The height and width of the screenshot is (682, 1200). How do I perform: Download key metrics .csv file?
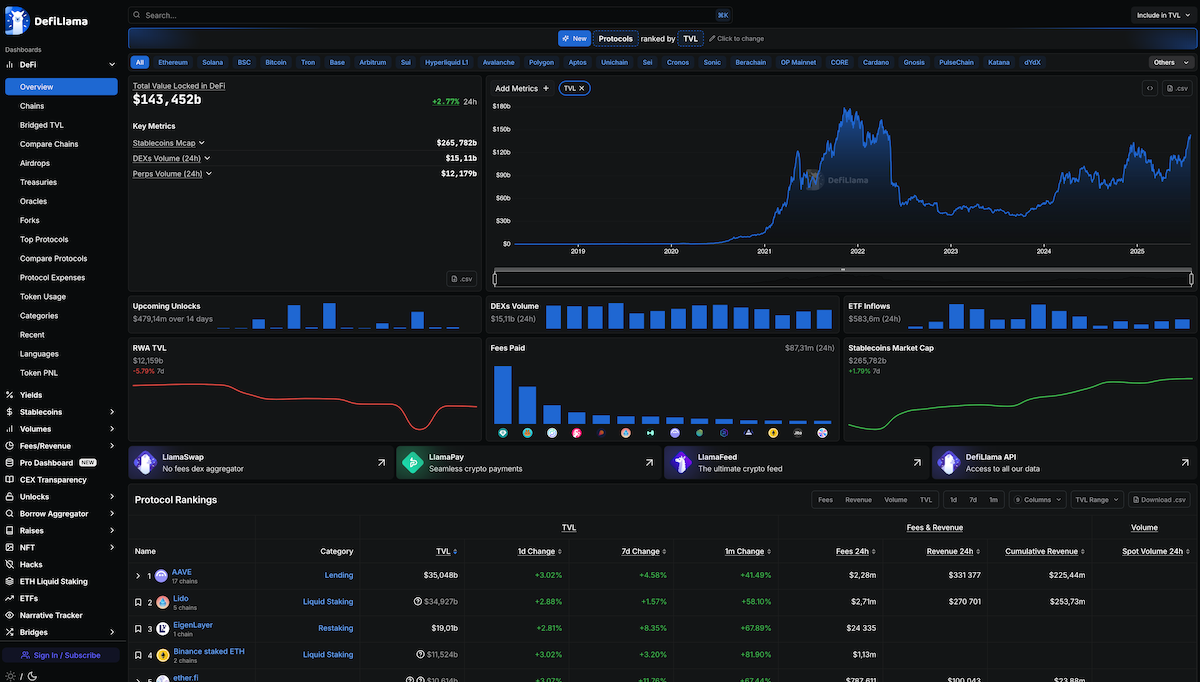[x=460, y=279]
